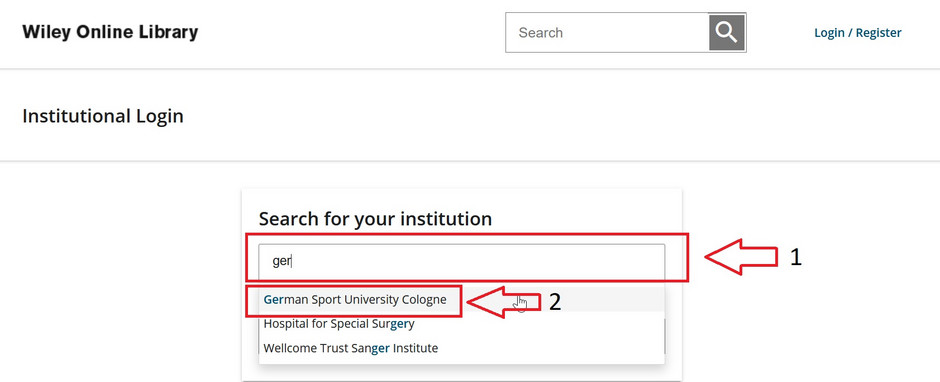Click the red arrow labeled 1
Image resolution: width=940 pixels, height=382 pixels.
click(x=741, y=257)
